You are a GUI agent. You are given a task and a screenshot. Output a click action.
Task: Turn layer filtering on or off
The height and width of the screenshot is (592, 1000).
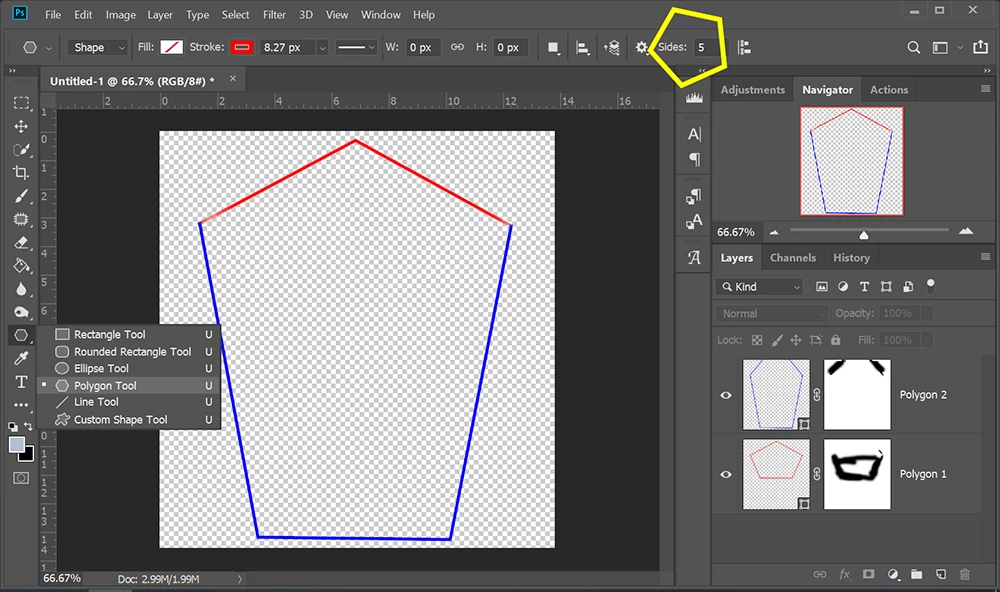[x=930, y=285]
